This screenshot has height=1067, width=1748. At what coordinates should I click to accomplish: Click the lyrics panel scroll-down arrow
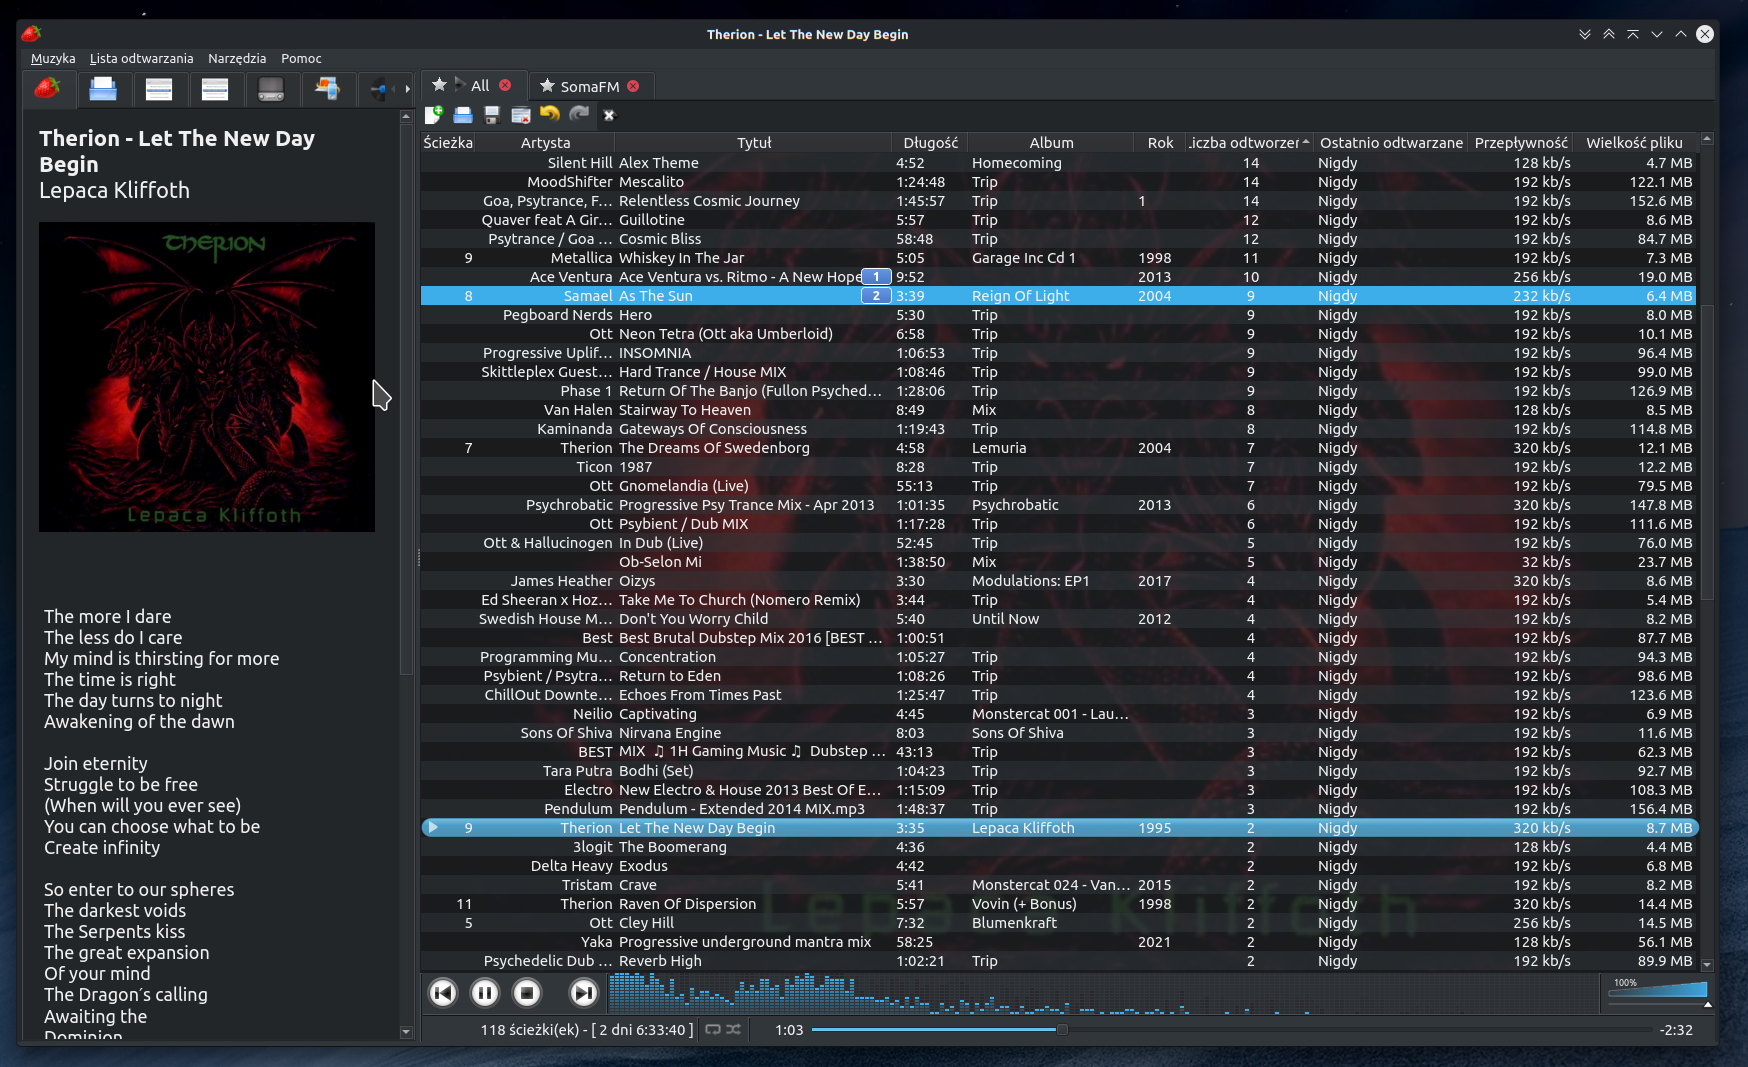[x=406, y=1031]
